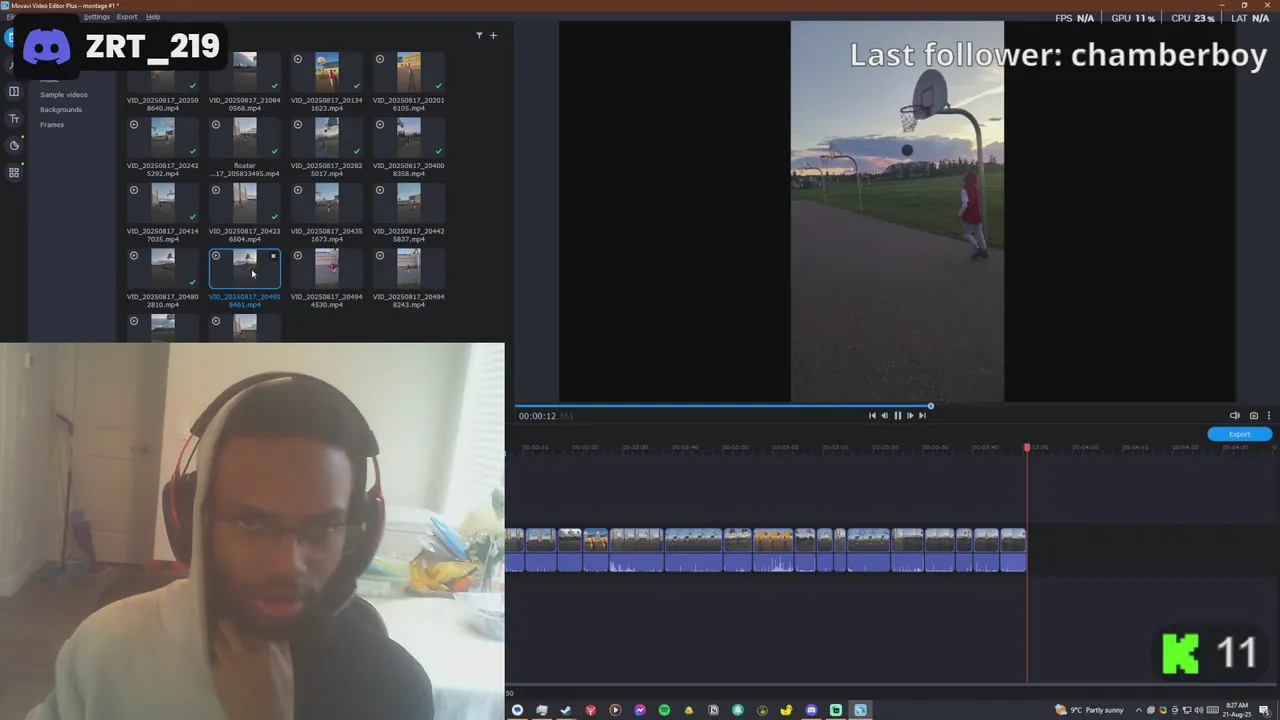
Task: Pause the preview playback
Action: (x=897, y=416)
